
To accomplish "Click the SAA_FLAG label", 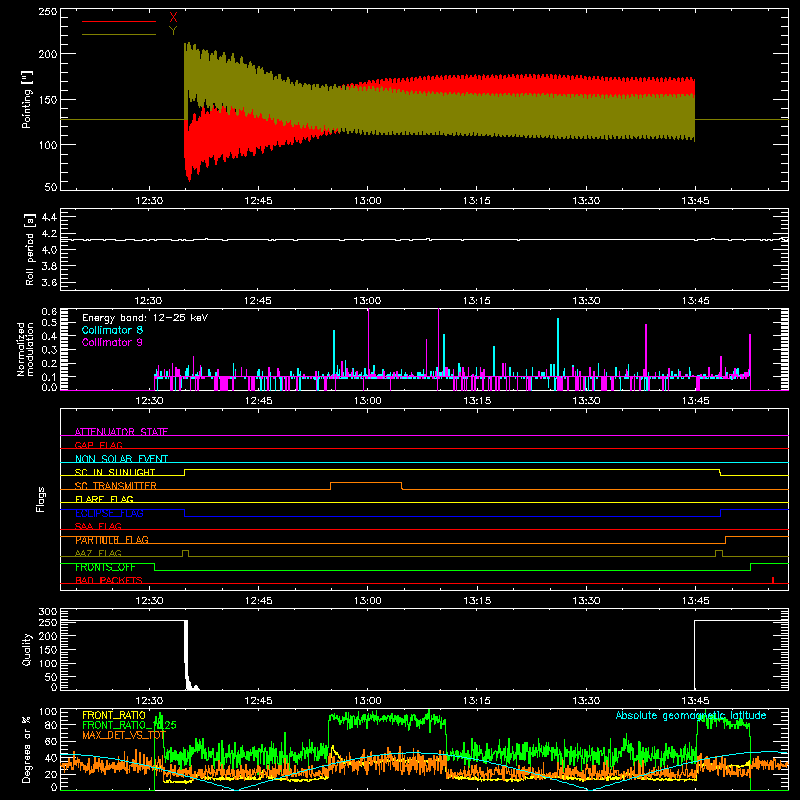I will pos(98,526).
